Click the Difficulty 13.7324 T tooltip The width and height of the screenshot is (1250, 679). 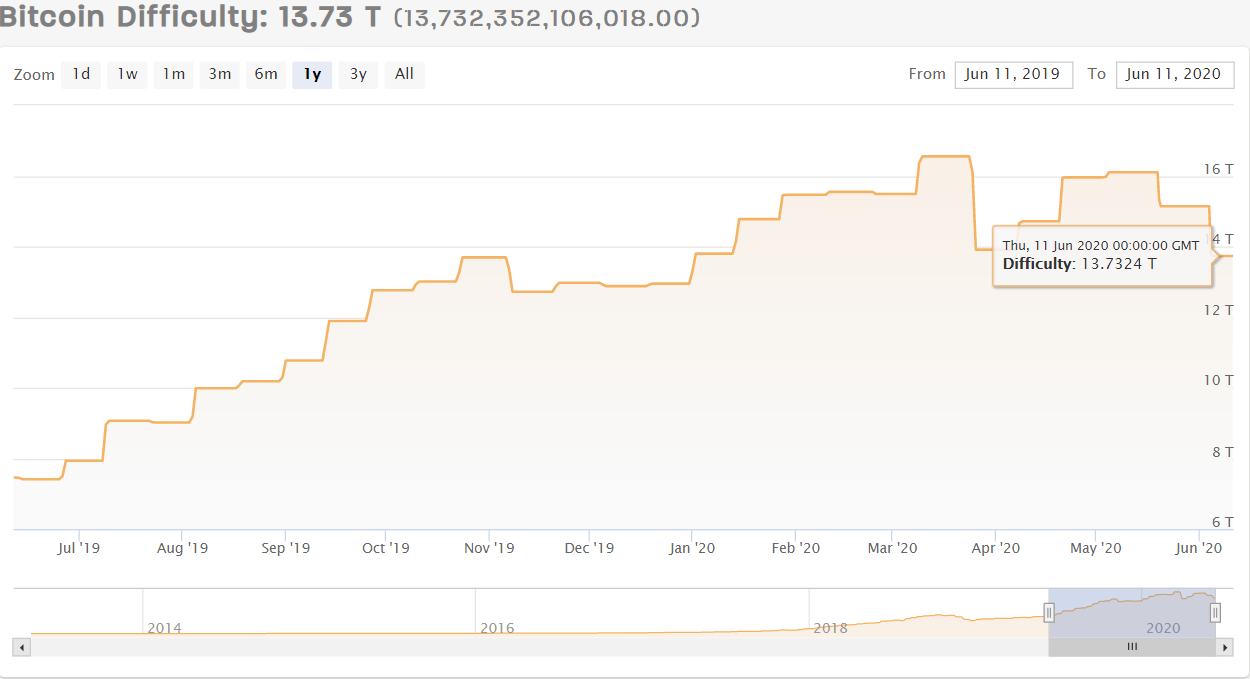point(1100,255)
